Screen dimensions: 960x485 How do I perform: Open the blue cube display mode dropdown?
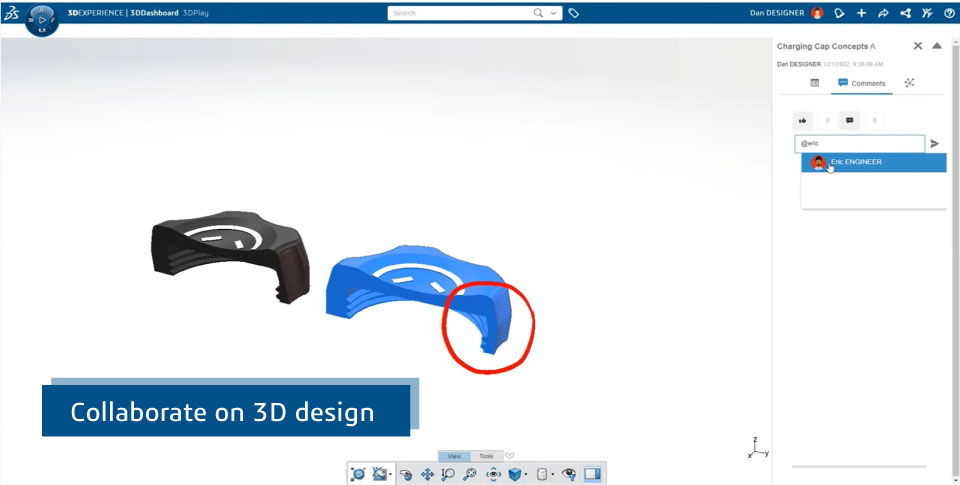click(526, 474)
